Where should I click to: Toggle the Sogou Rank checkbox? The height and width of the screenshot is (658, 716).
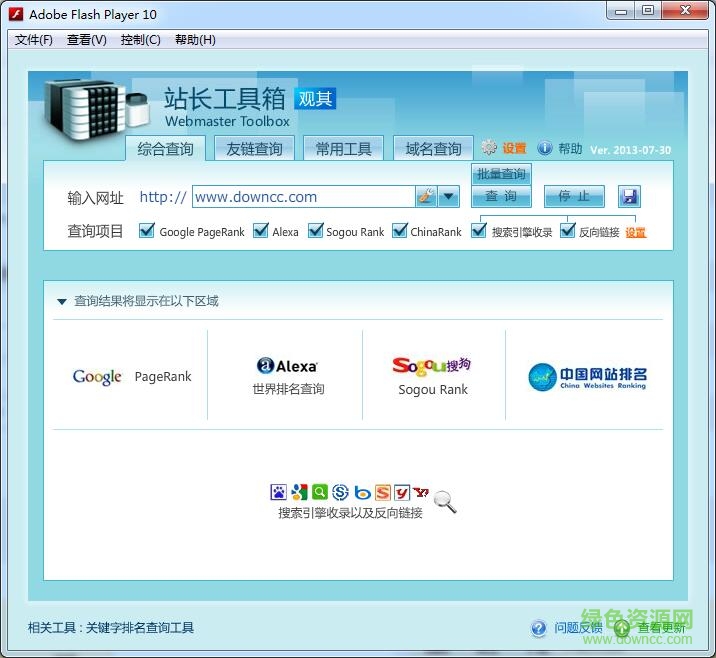point(315,231)
